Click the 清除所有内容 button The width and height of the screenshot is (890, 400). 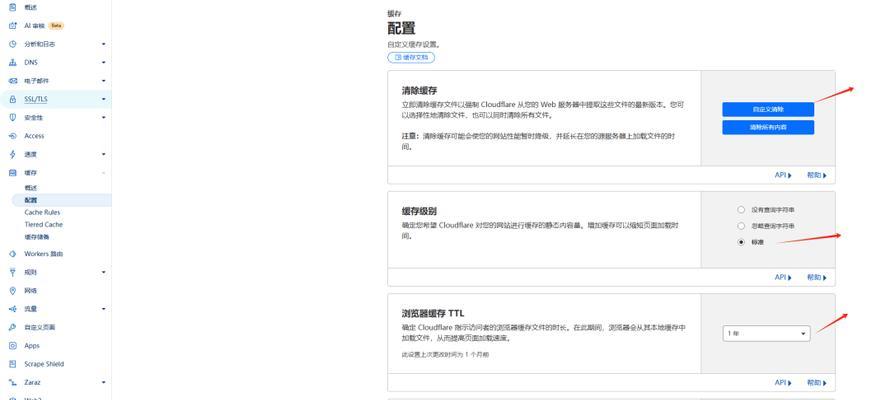(x=768, y=127)
